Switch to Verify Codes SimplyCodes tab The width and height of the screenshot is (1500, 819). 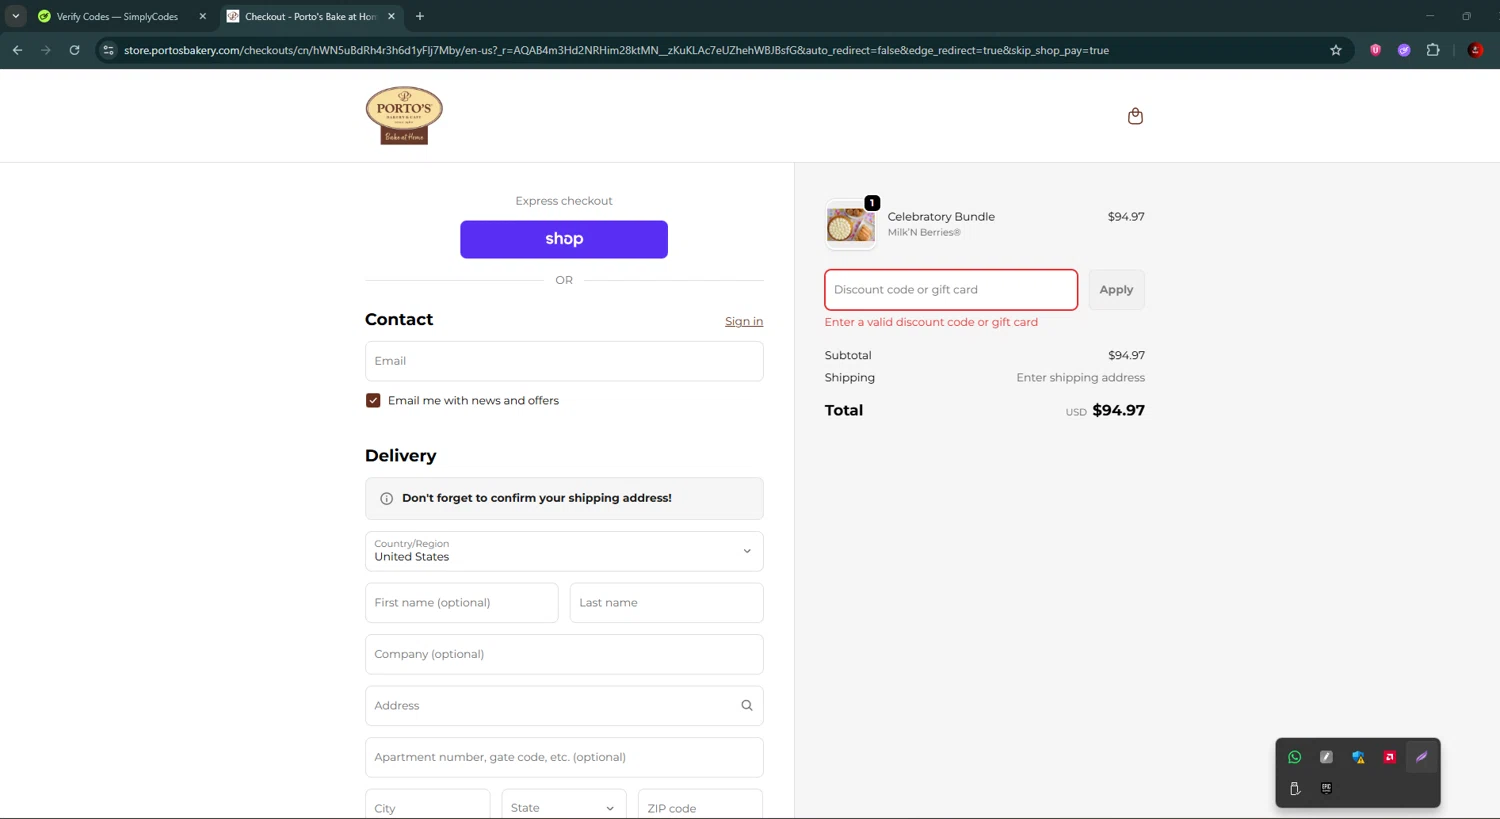click(x=118, y=16)
